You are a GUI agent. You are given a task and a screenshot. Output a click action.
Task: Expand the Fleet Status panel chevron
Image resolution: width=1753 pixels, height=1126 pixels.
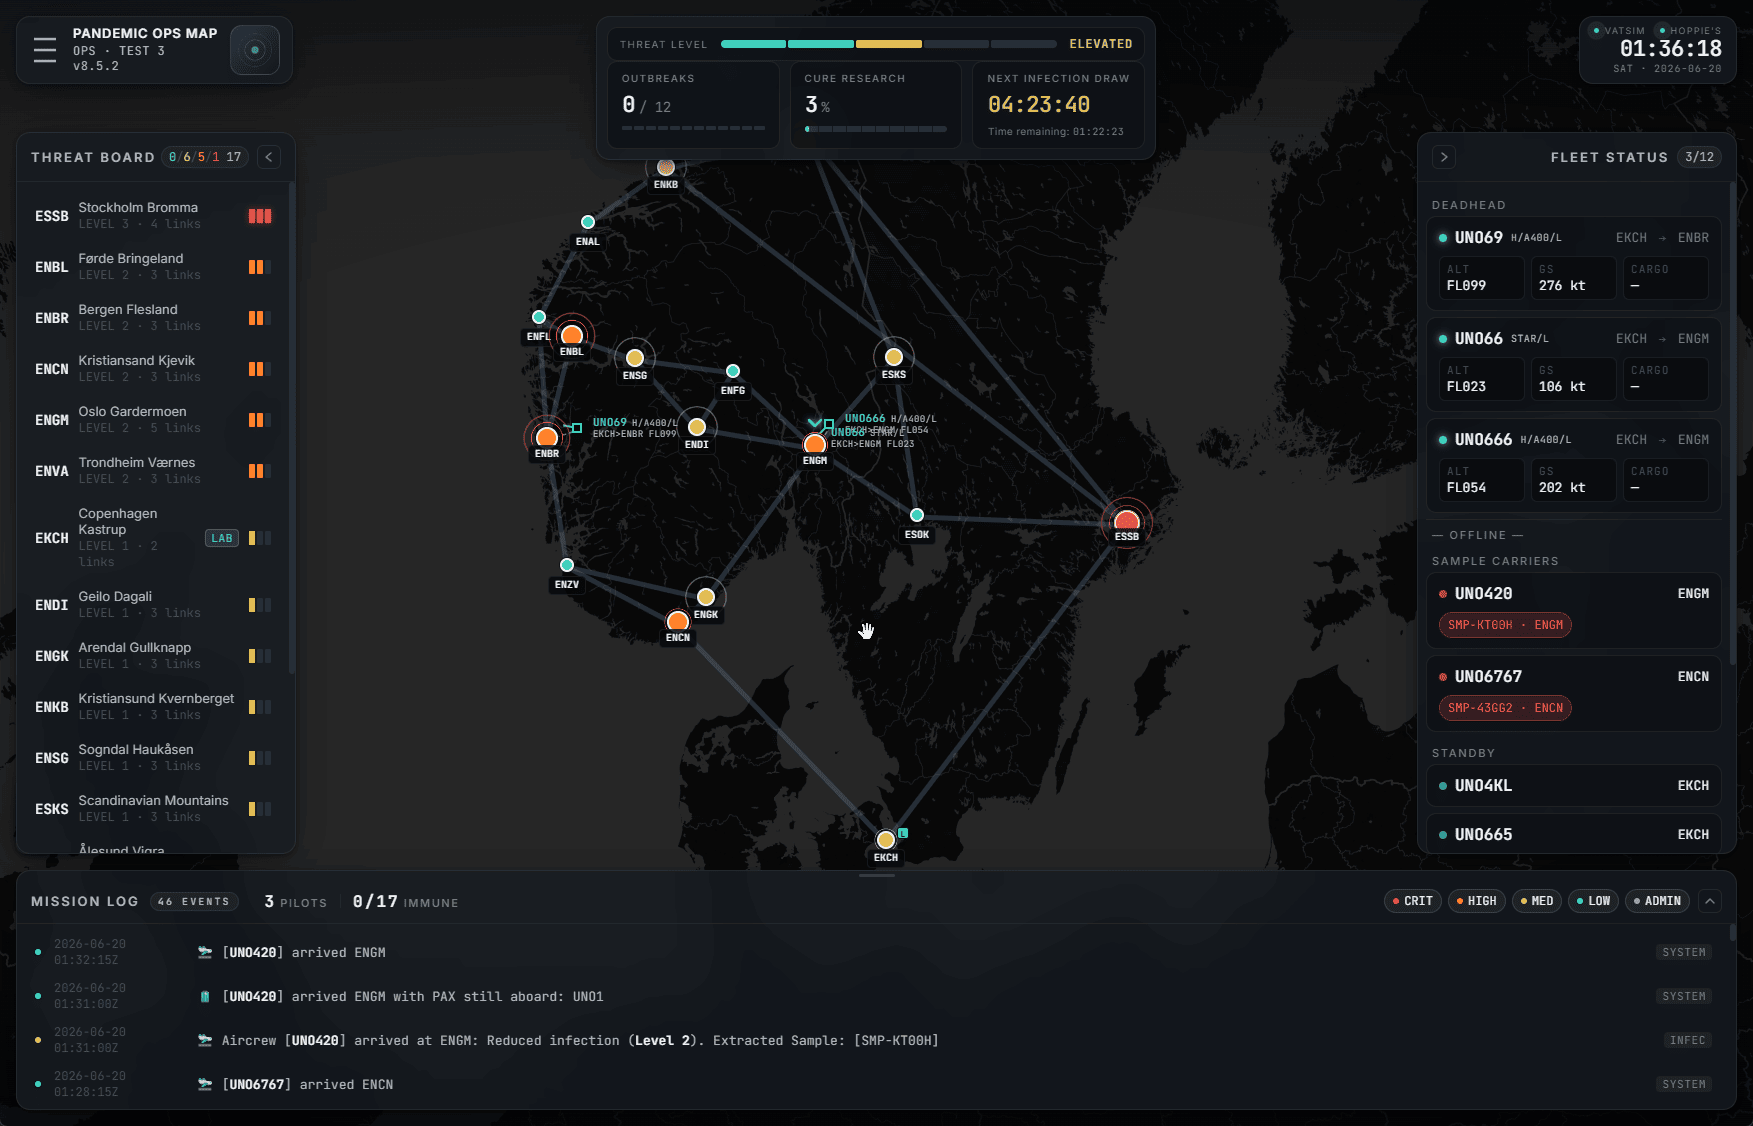(x=1443, y=157)
